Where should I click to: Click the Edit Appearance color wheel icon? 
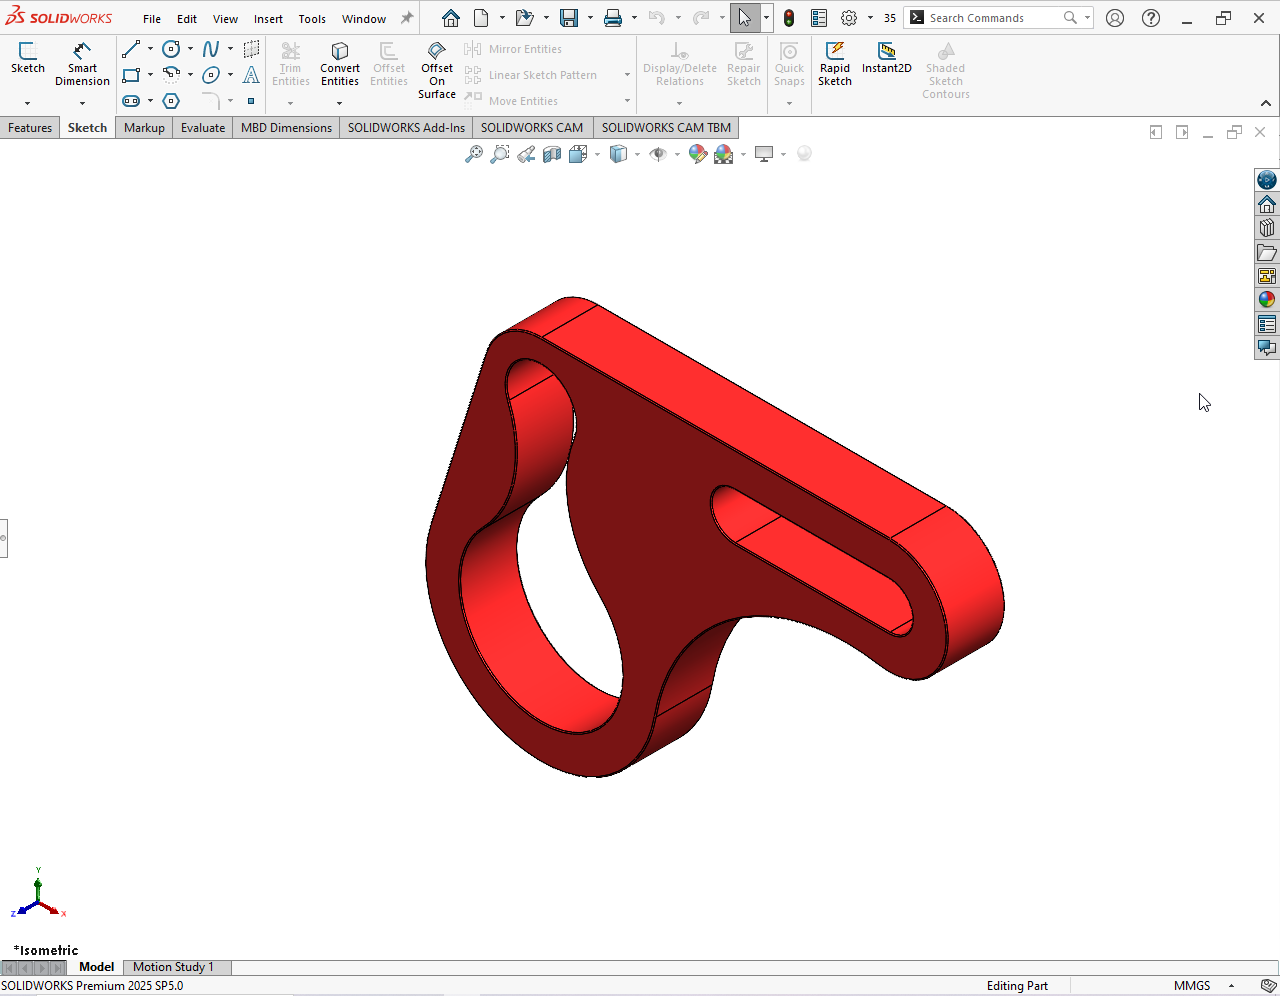(697, 154)
